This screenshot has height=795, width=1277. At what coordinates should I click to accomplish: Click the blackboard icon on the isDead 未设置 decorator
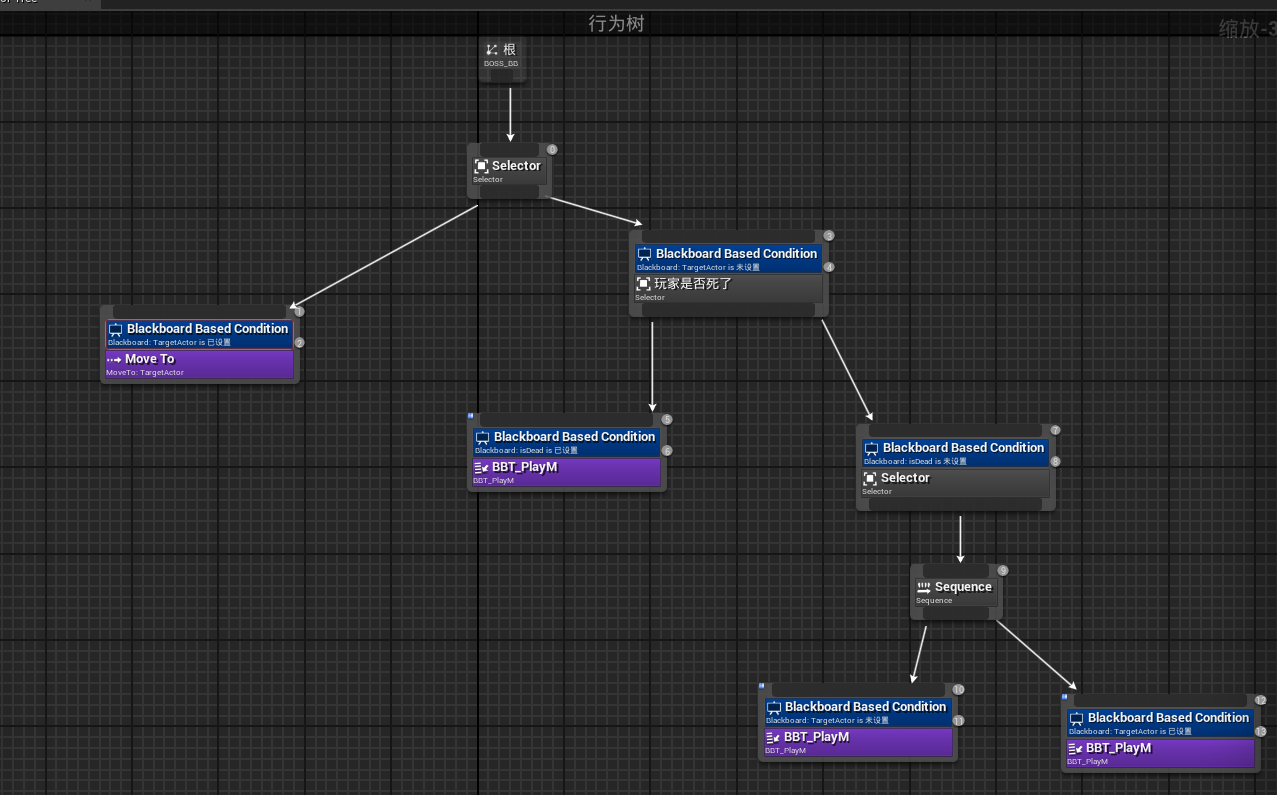871,448
